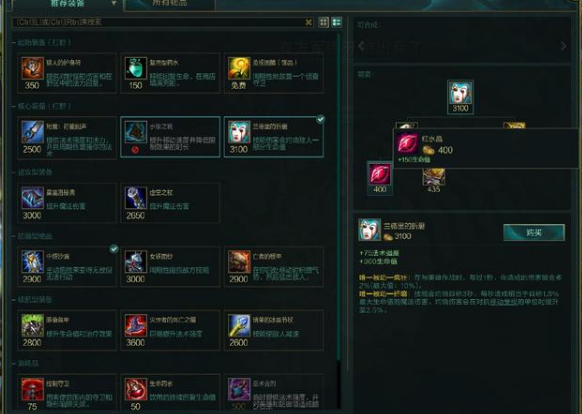Image resolution: width=582 pixels, height=414 pixels.
Task: Select the Control Ward costing 75
Action: click(x=67, y=393)
